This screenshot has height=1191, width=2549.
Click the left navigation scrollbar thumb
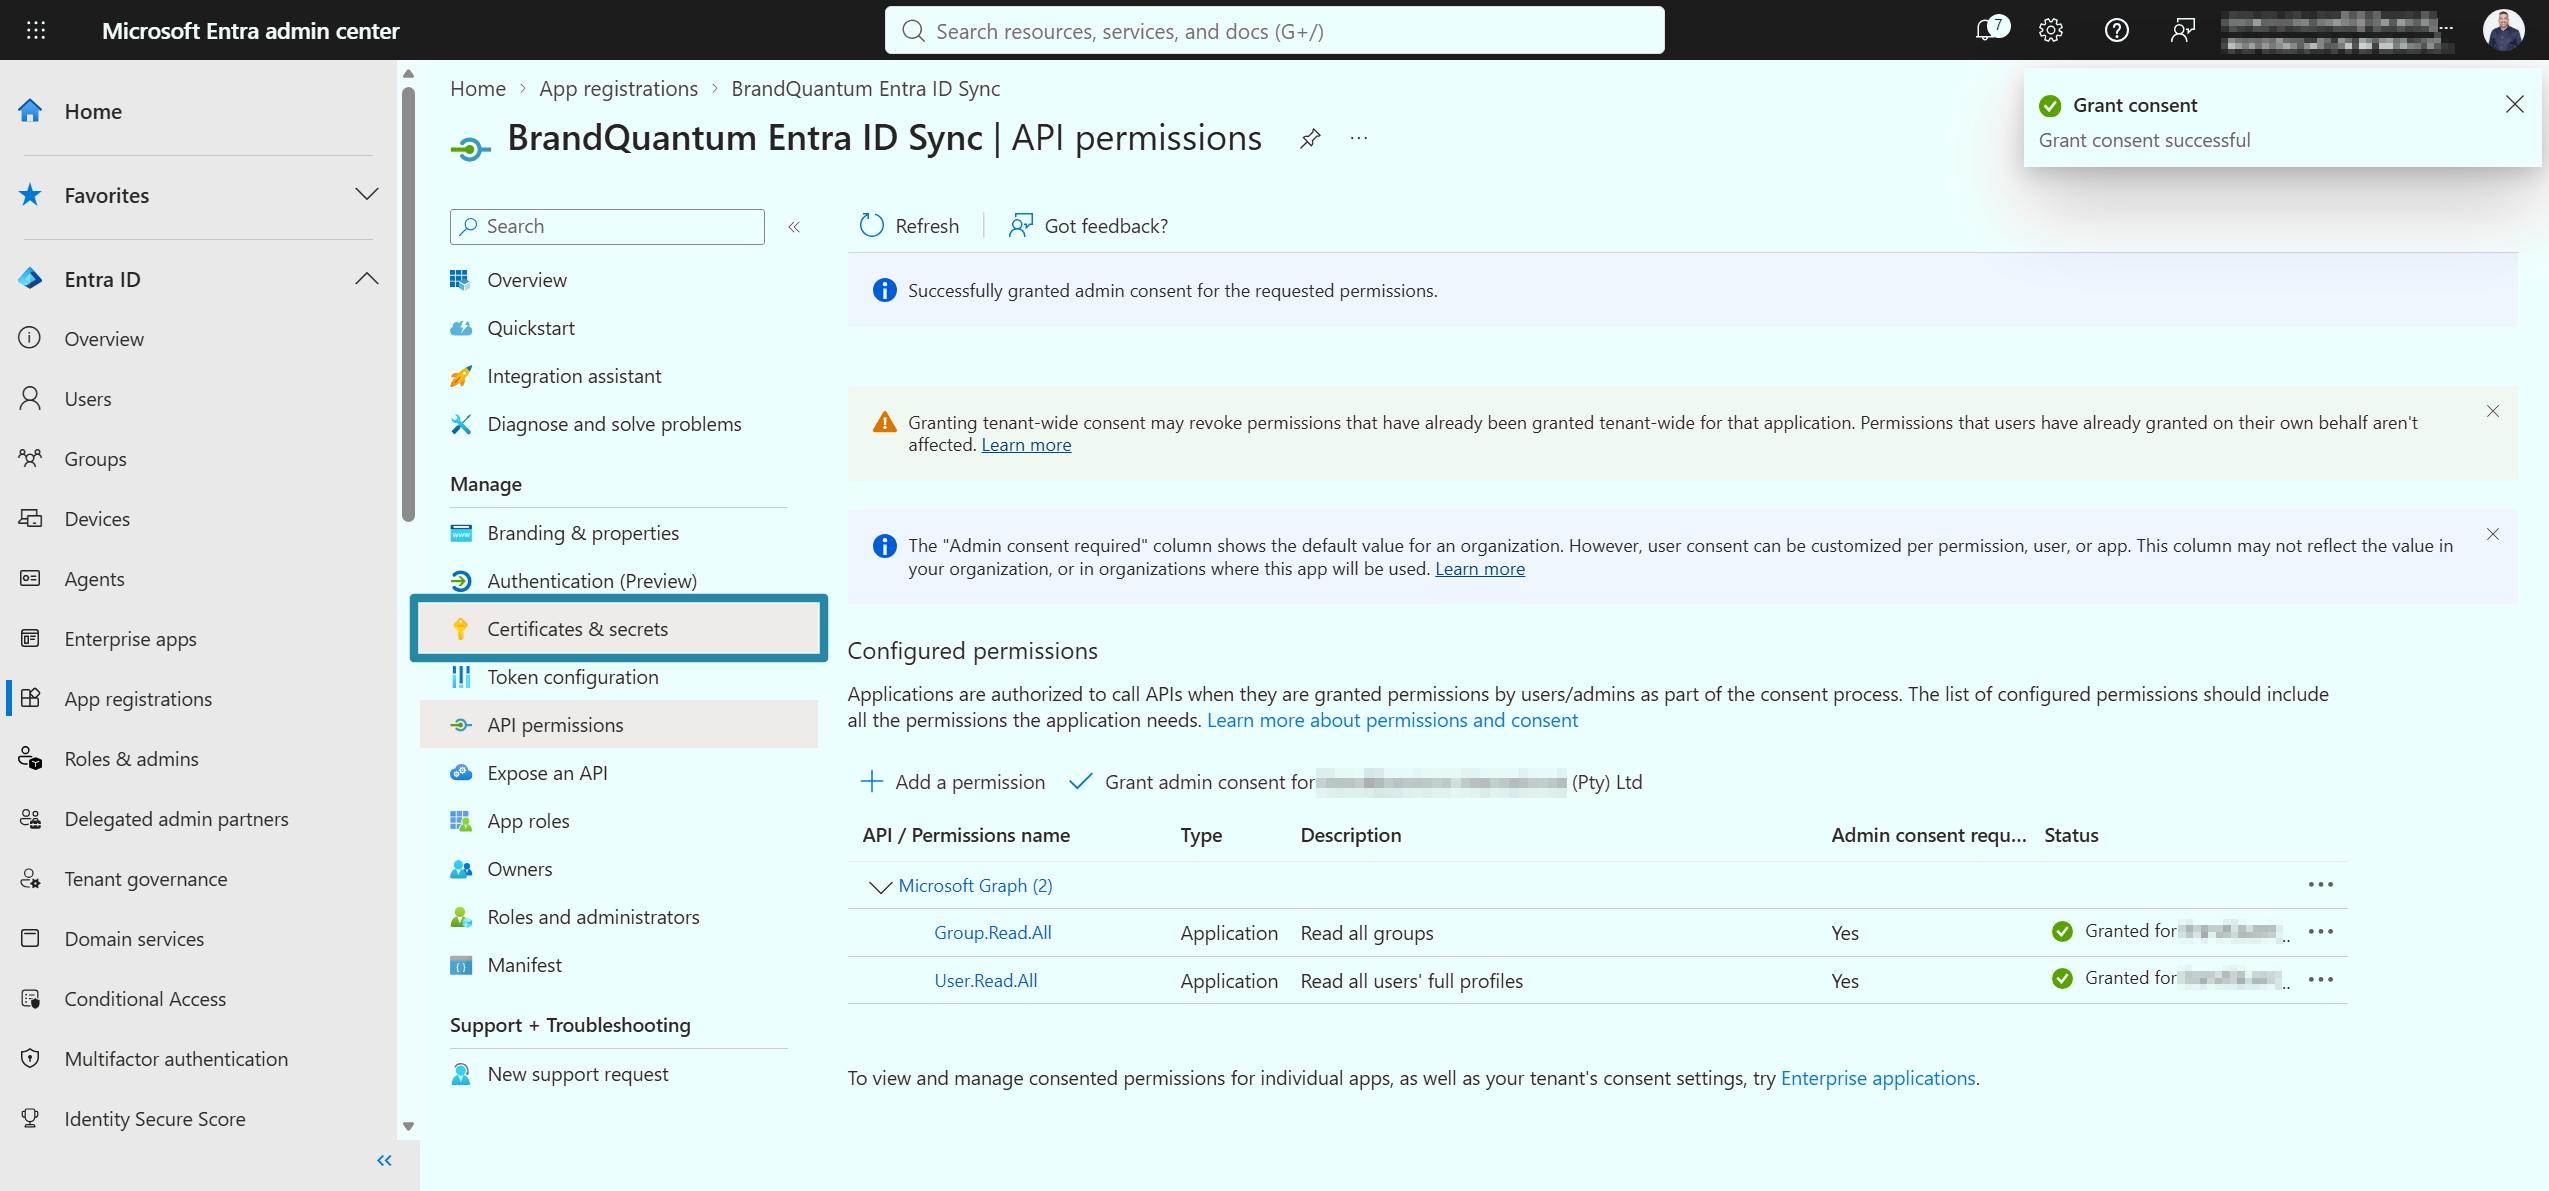408,305
